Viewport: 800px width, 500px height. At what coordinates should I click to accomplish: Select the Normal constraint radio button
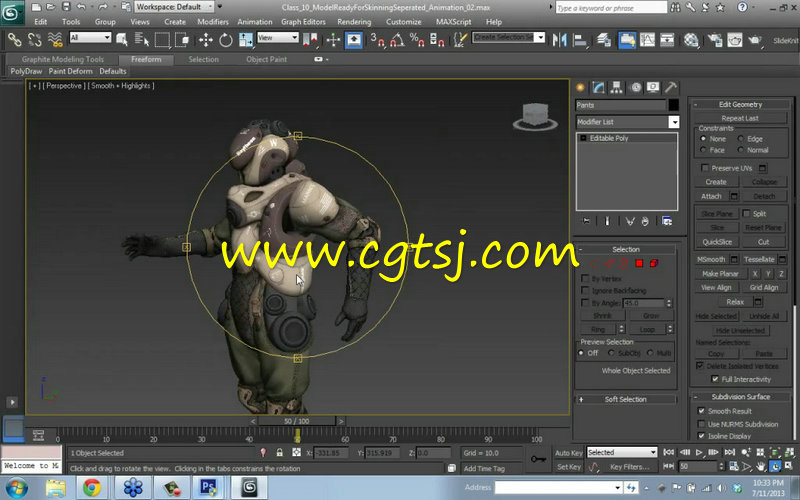(740, 150)
